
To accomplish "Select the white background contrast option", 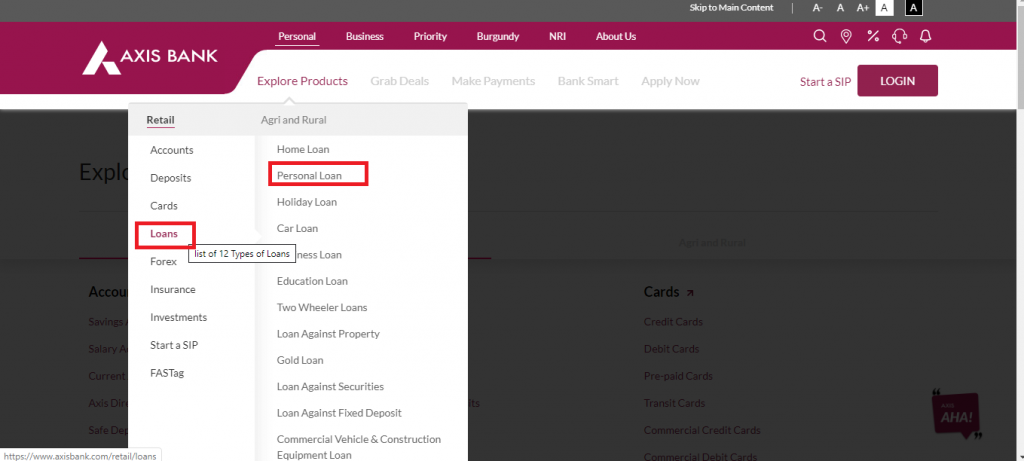I will (884, 8).
